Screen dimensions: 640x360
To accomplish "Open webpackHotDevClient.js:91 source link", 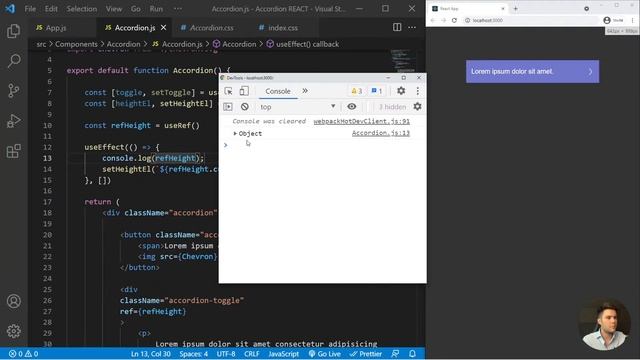I will (362, 121).
